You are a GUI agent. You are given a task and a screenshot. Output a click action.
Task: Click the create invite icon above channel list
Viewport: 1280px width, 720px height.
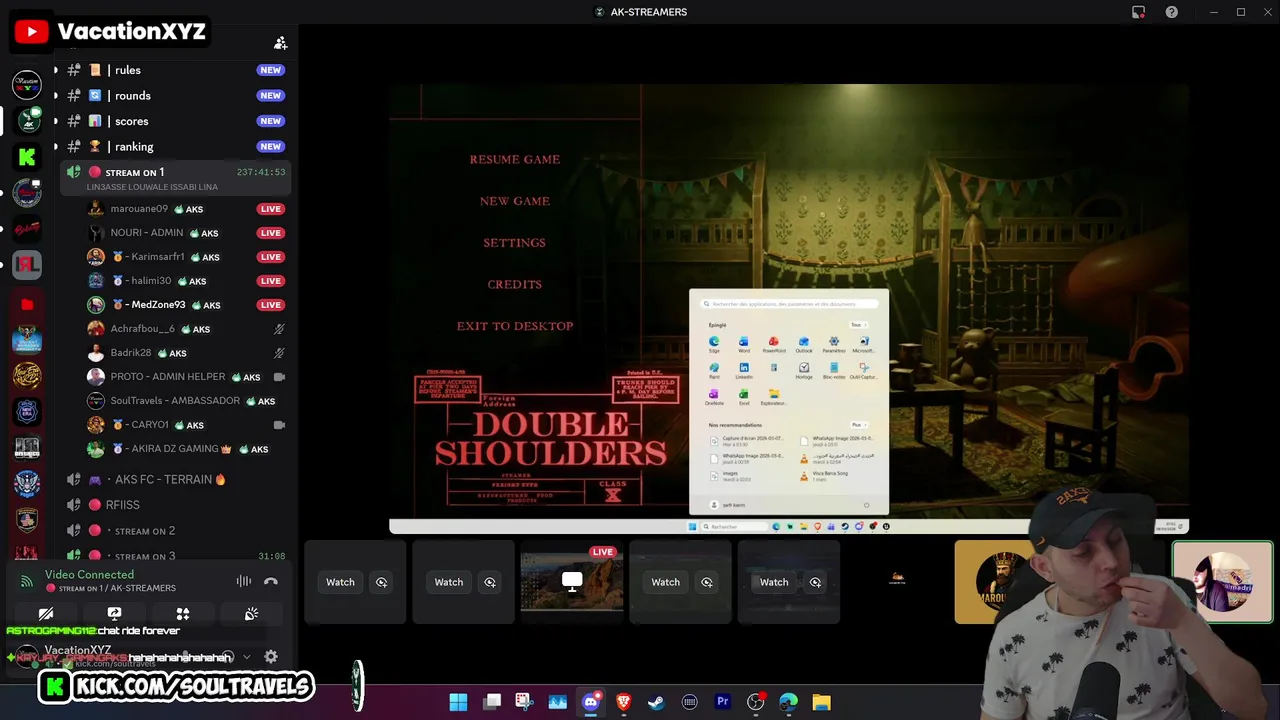pos(281,43)
